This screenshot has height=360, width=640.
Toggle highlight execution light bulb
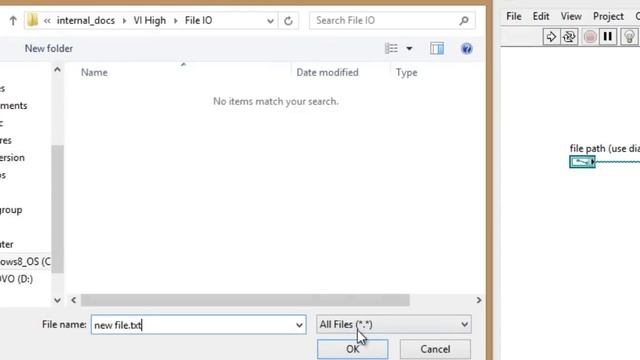629,37
